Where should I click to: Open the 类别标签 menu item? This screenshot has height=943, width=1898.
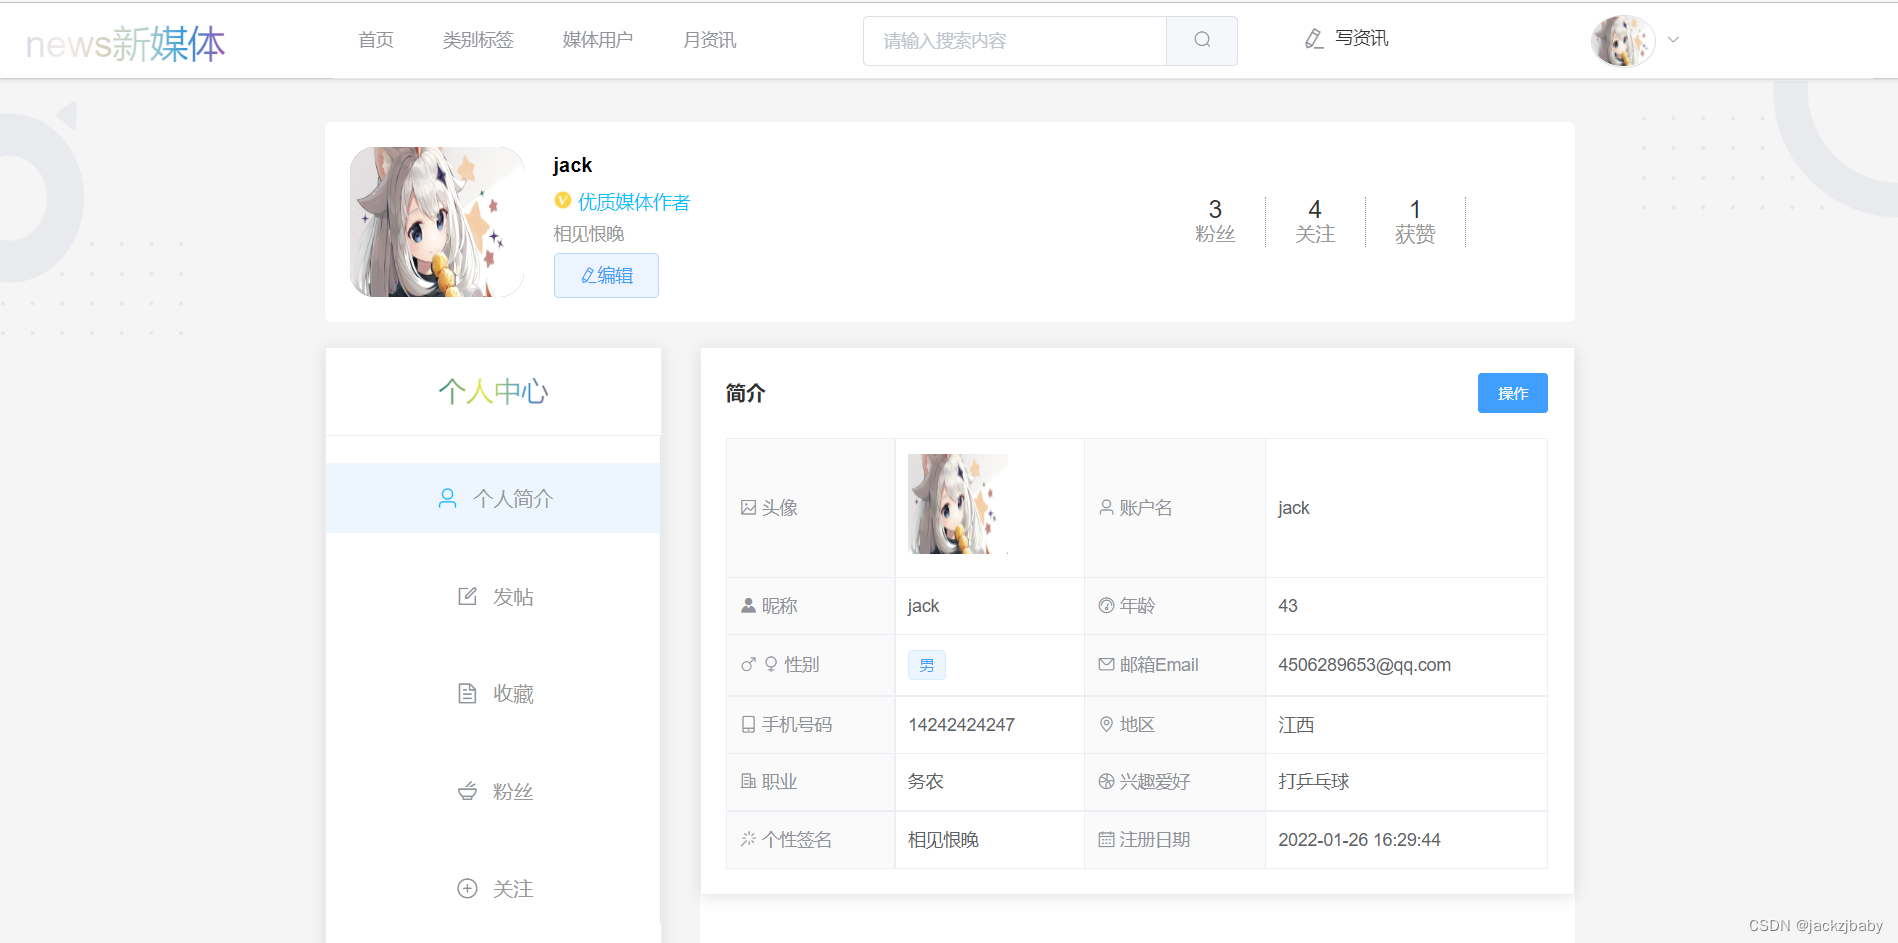coord(478,40)
